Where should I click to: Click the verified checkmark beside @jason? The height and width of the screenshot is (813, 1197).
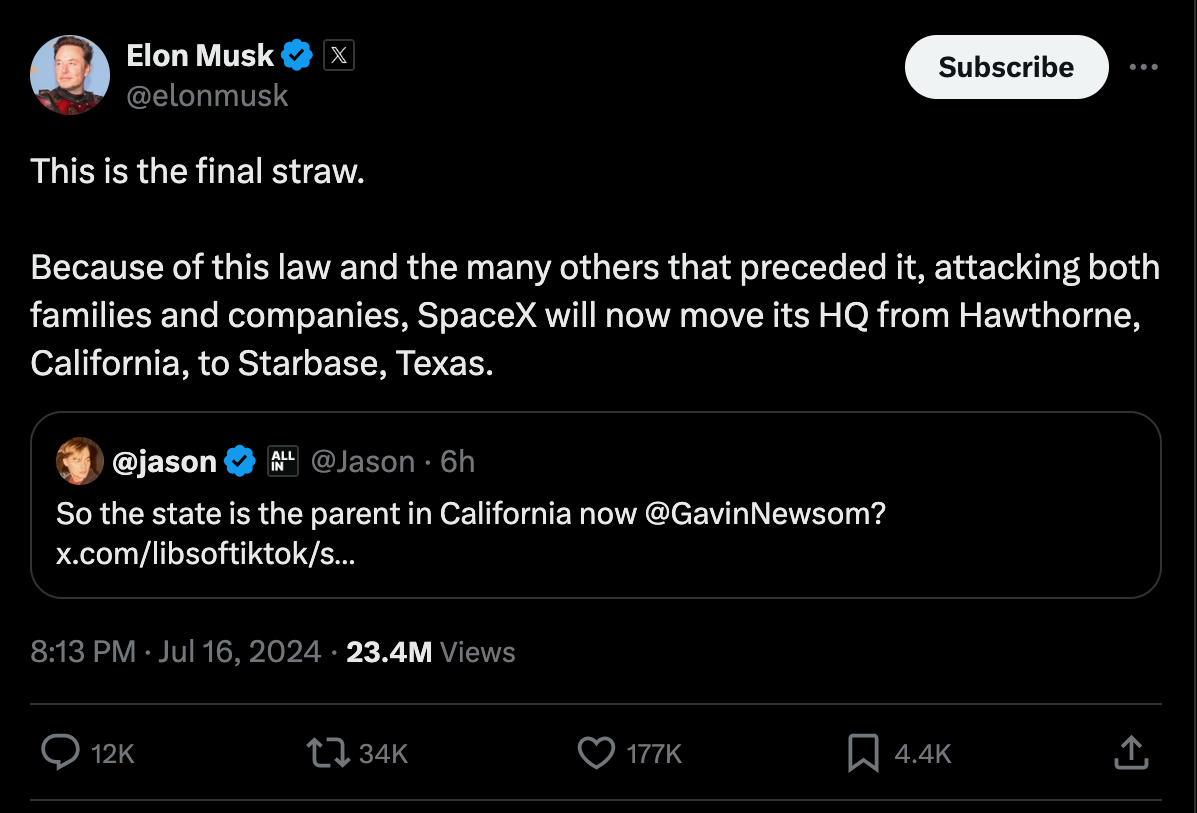[240, 461]
